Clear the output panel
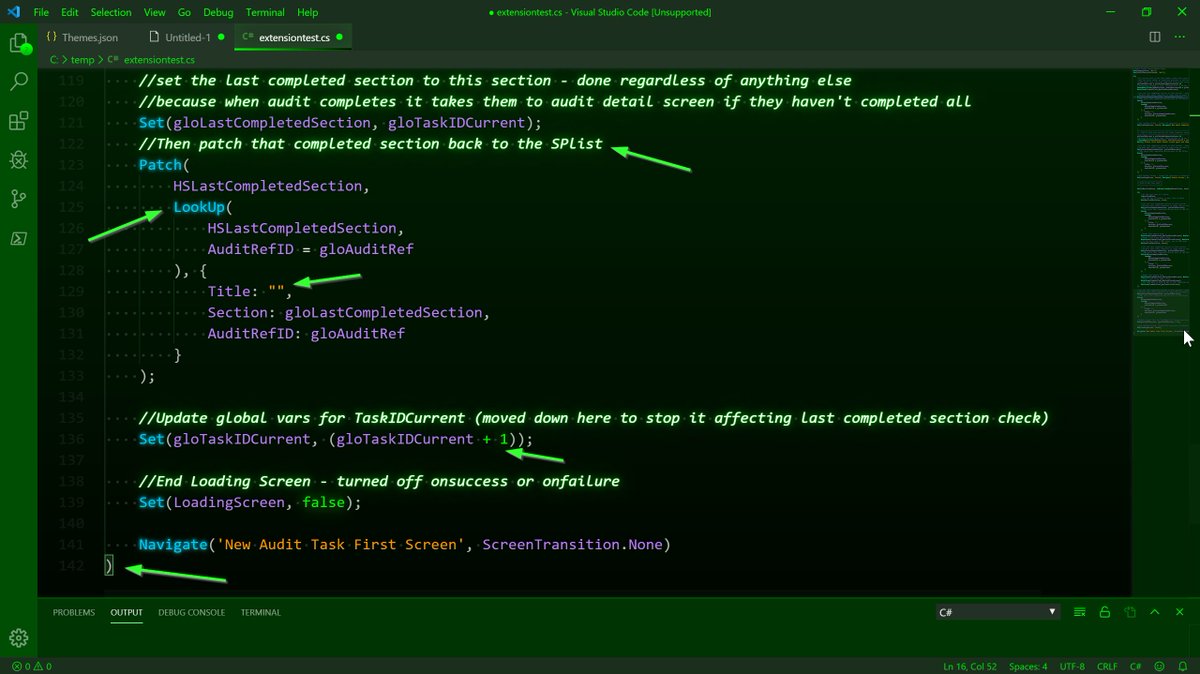This screenshot has height=674, width=1200. 1080,612
